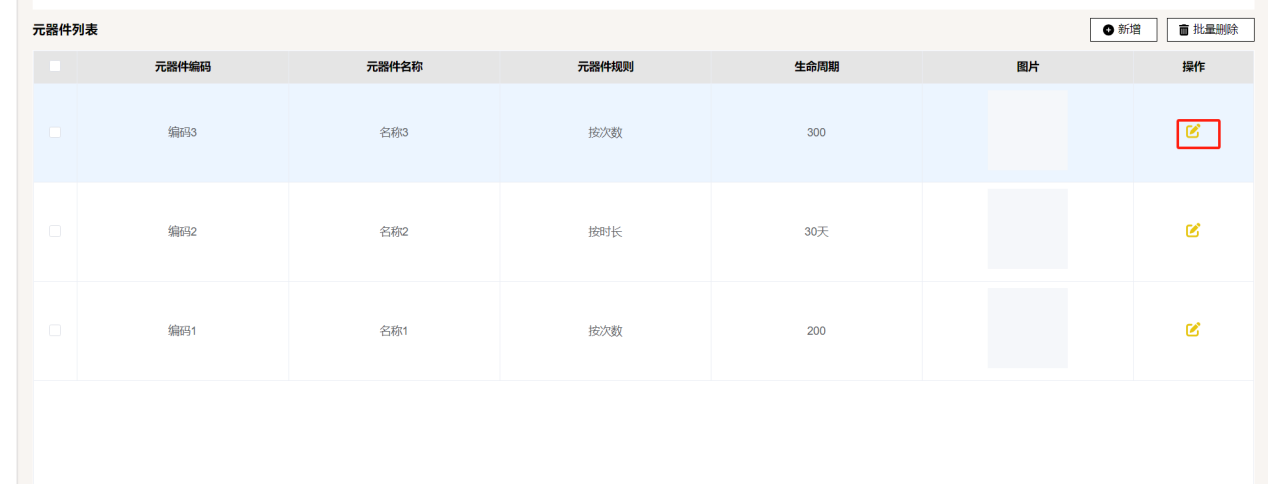Click the 新增 add button
This screenshot has height=484, width=1268.
point(1123,30)
